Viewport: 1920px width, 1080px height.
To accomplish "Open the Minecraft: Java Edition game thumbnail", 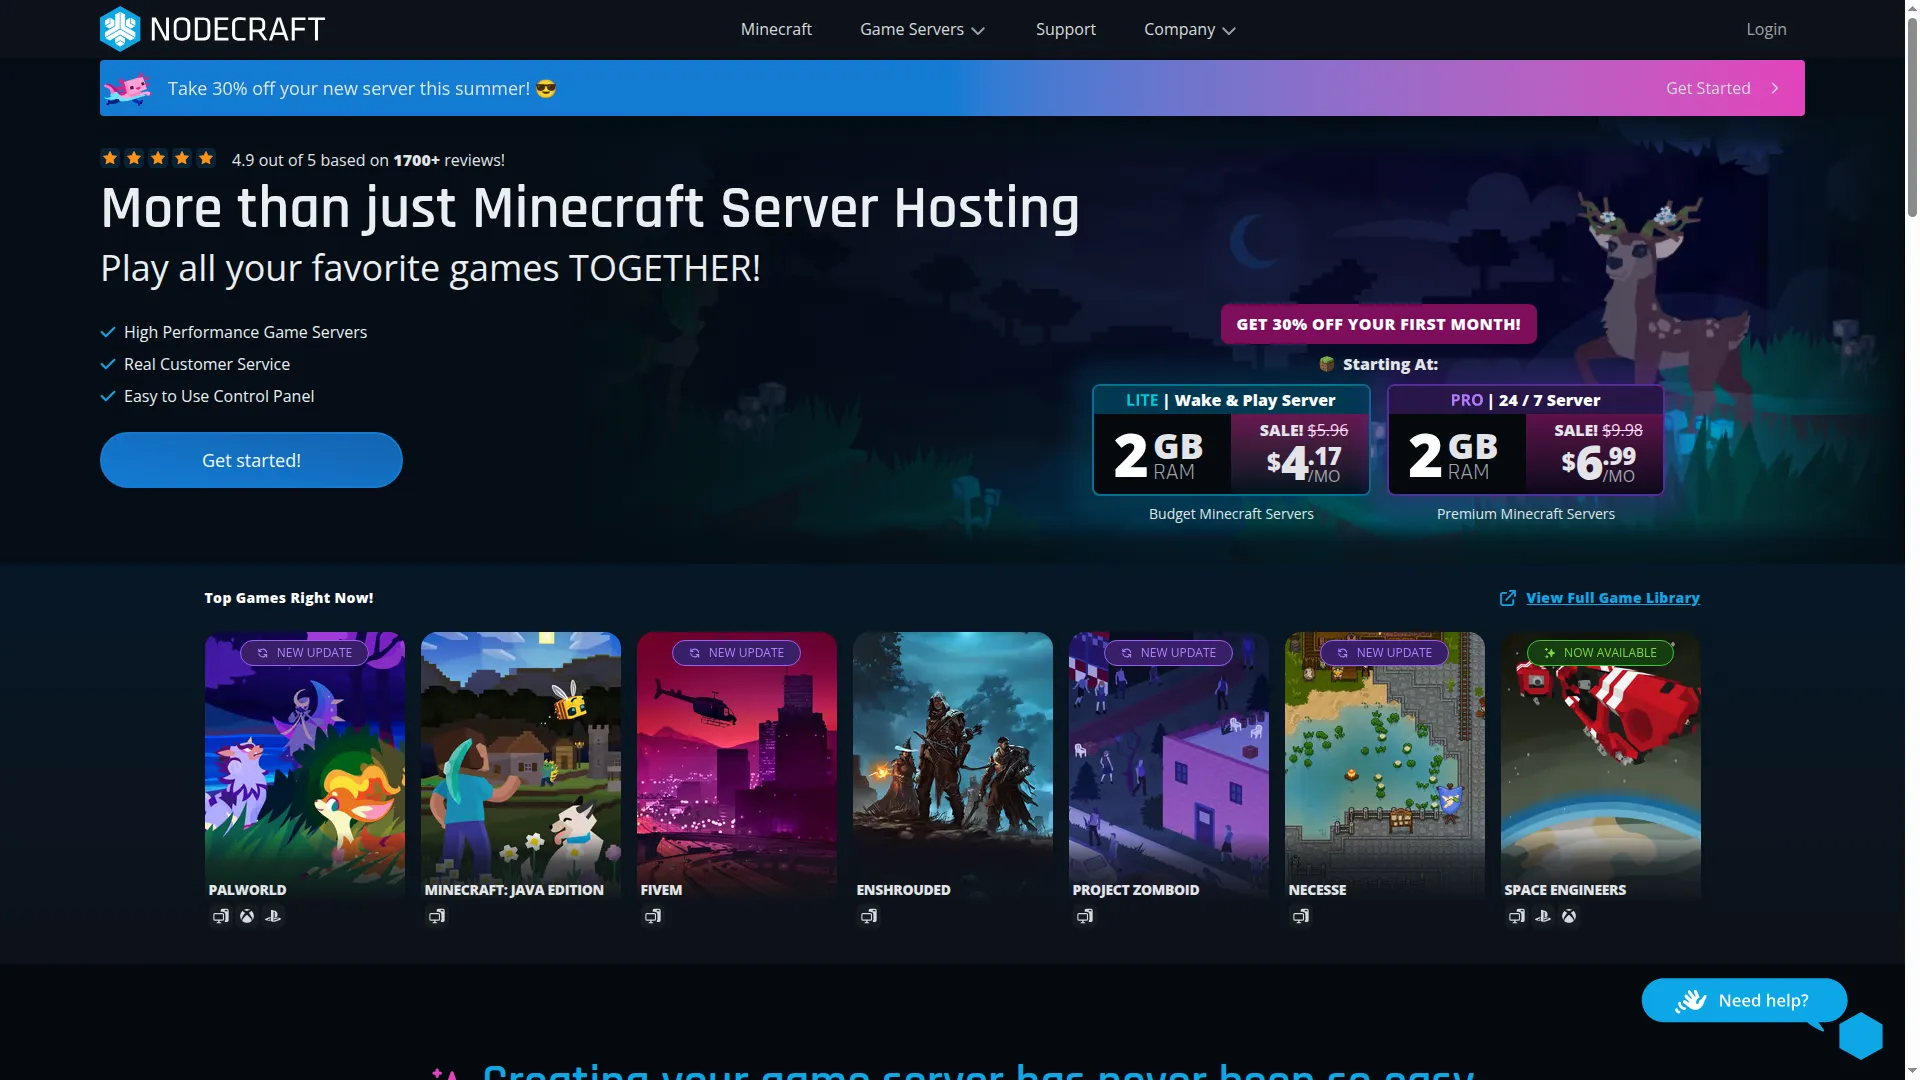I will (x=521, y=765).
